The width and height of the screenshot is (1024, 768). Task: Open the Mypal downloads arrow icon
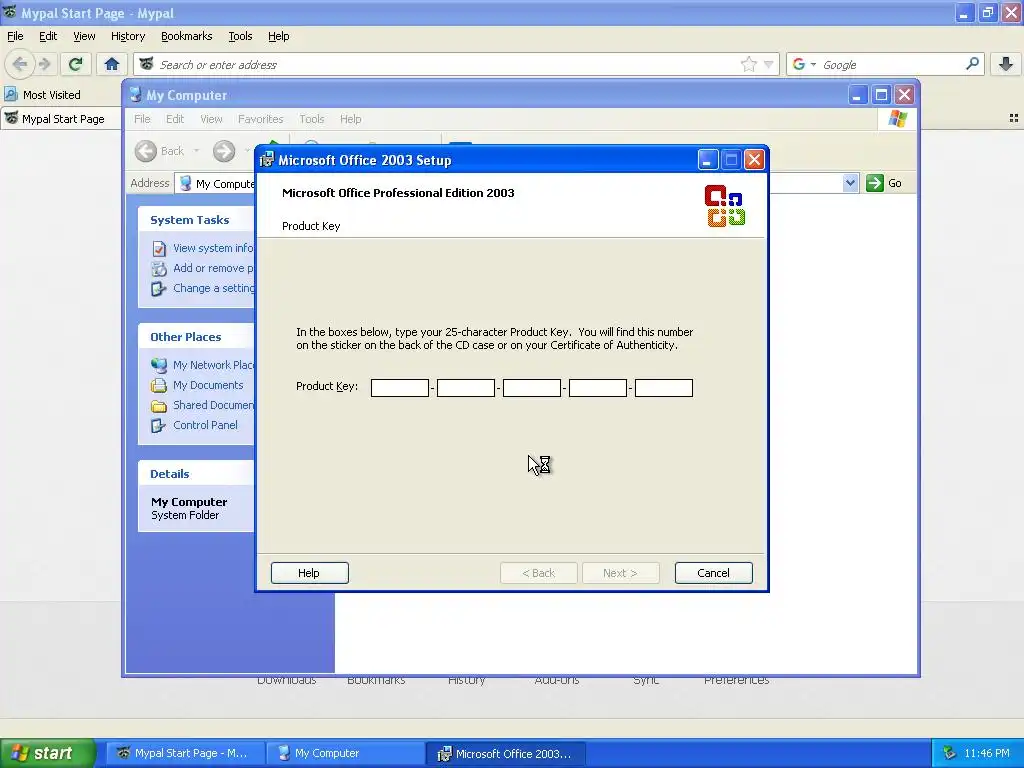(x=1006, y=64)
